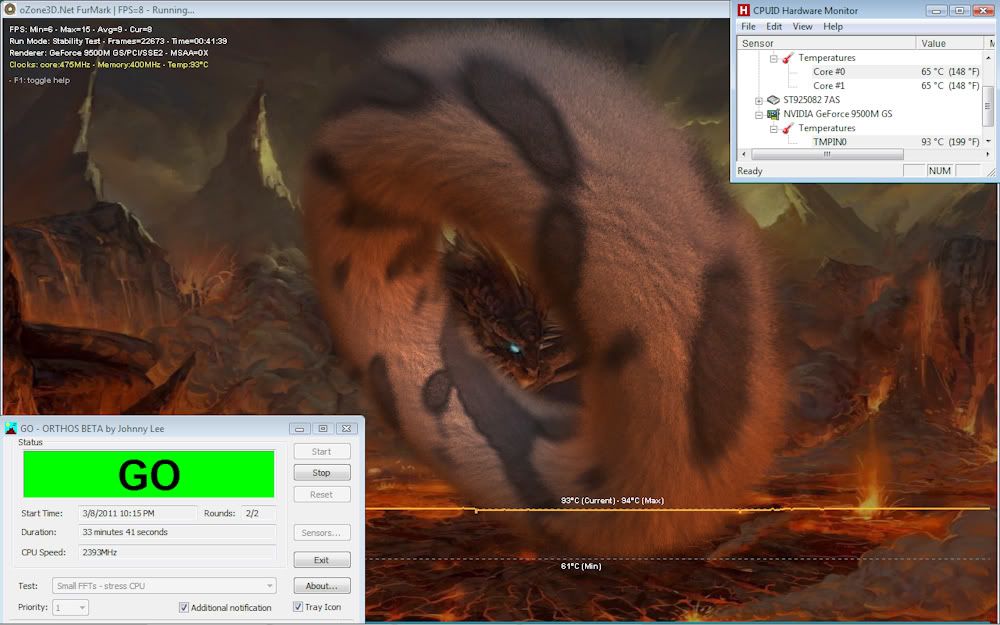Click the 'F1: toggle help' overlay text
The width and height of the screenshot is (1000, 625).
[40, 80]
